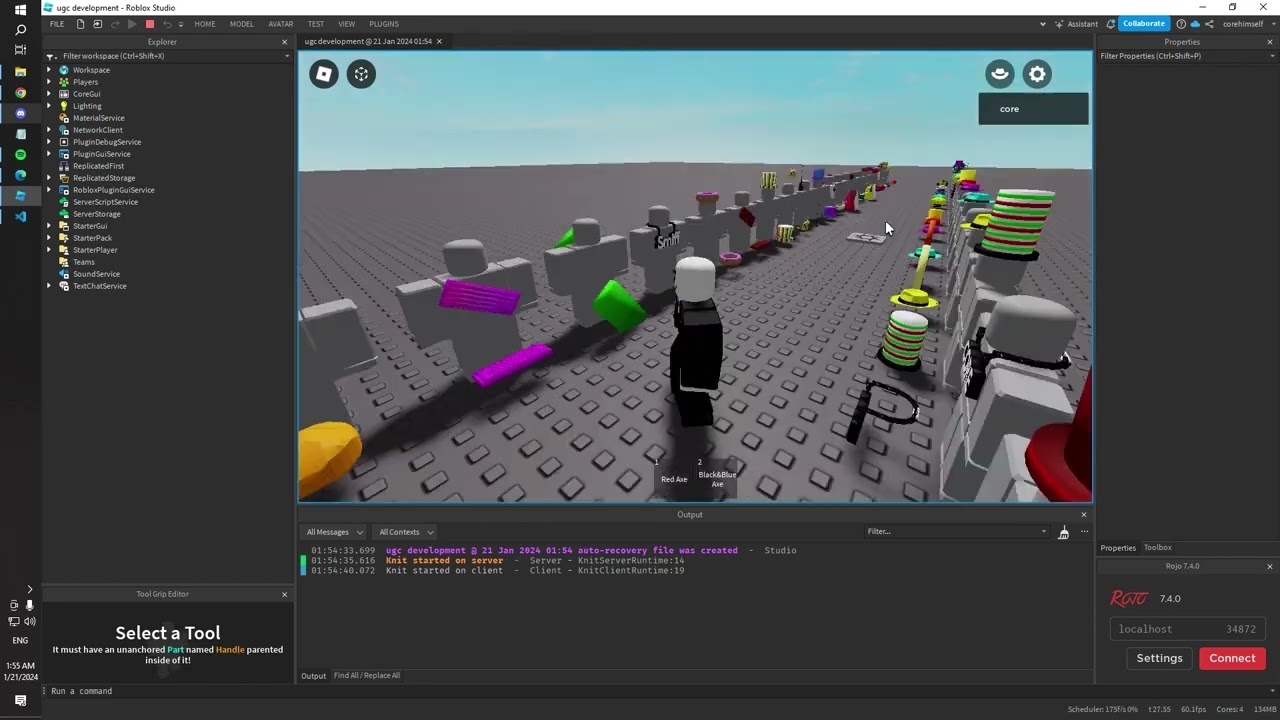The width and height of the screenshot is (1280, 720).
Task: Open Windows Search from the taskbar
Action: pyautogui.click(x=20, y=30)
